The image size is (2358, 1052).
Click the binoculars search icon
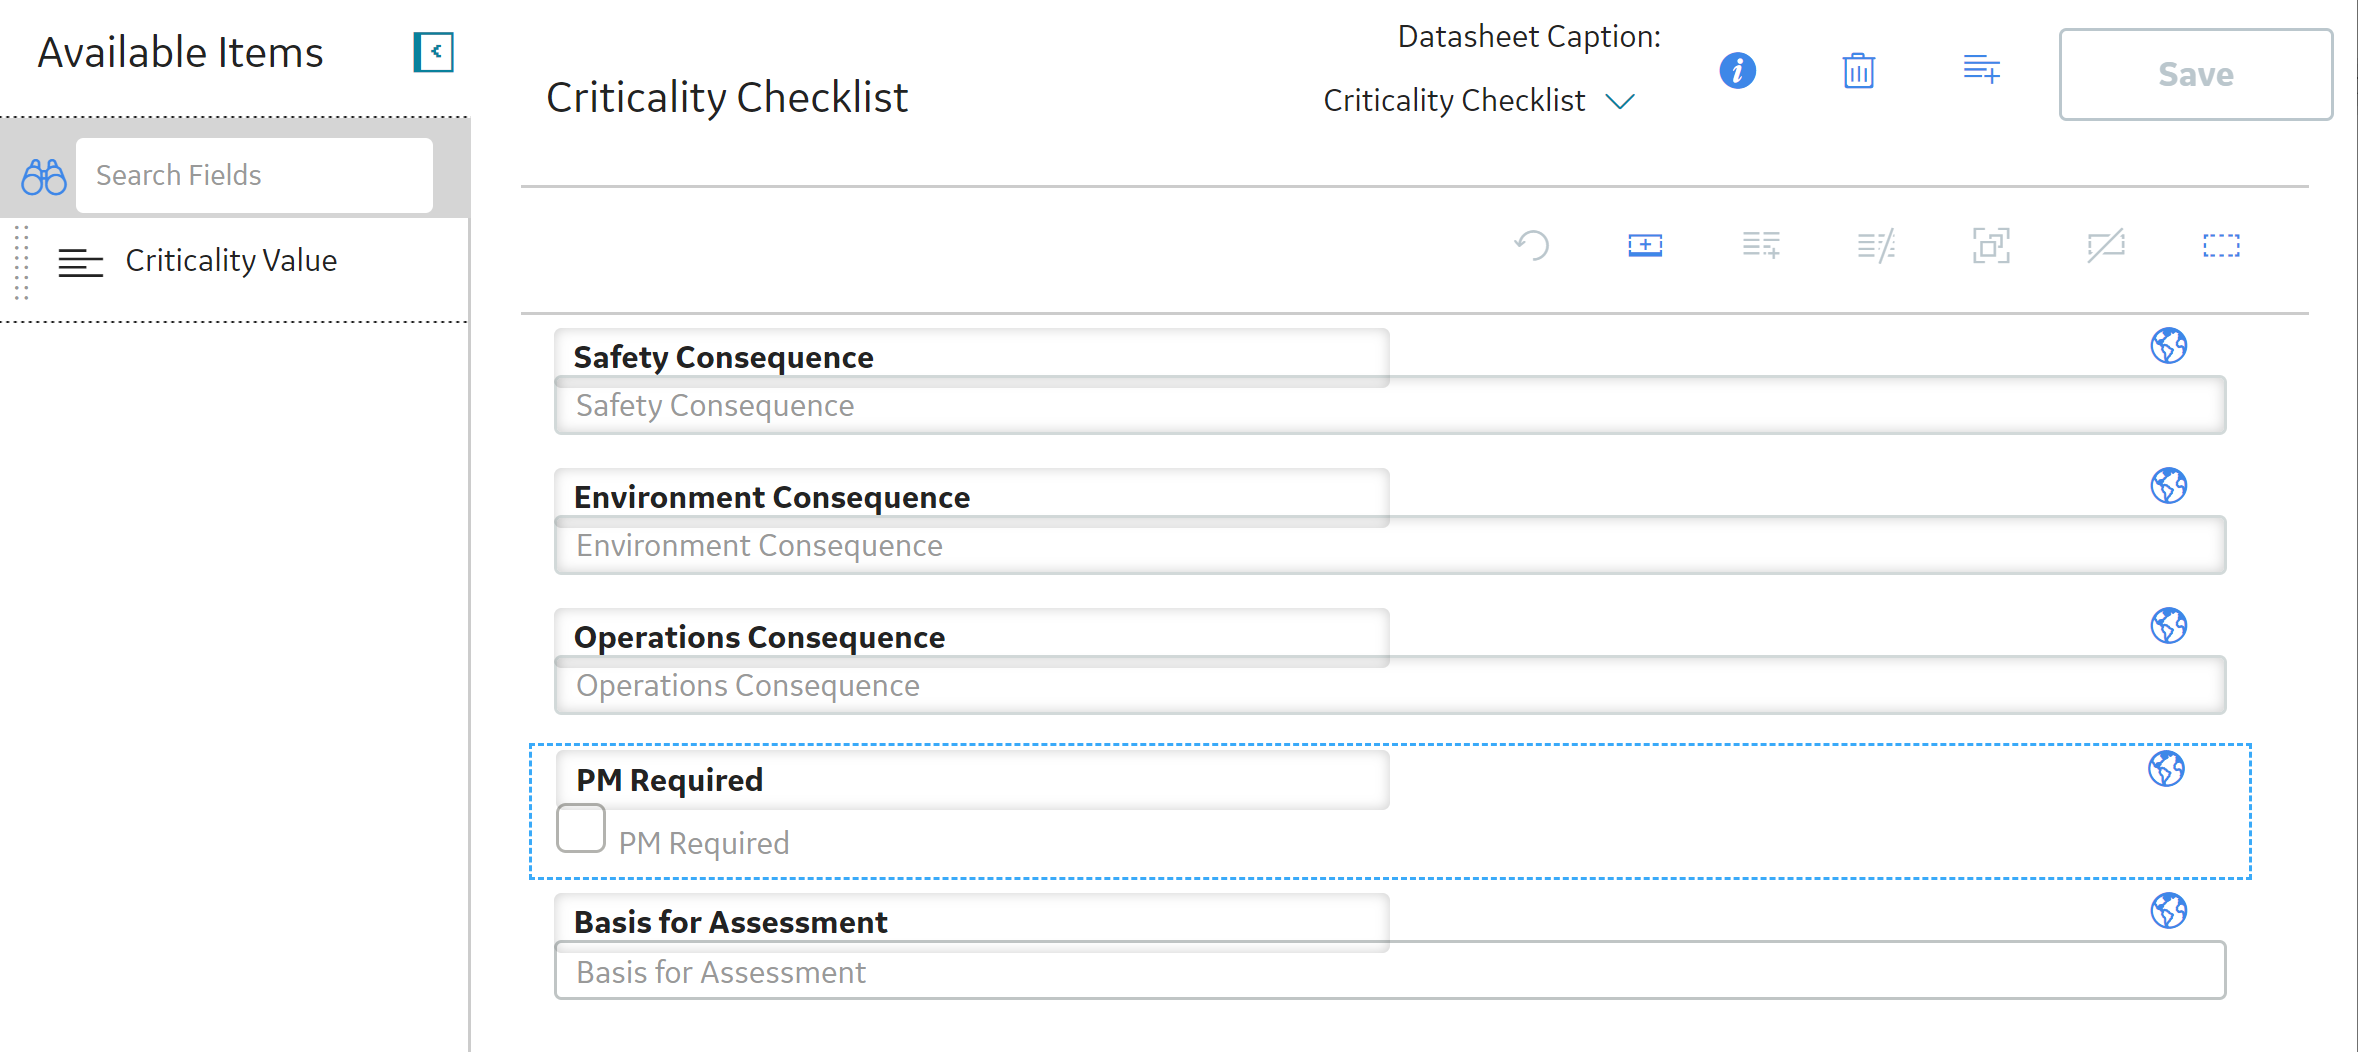[x=44, y=177]
